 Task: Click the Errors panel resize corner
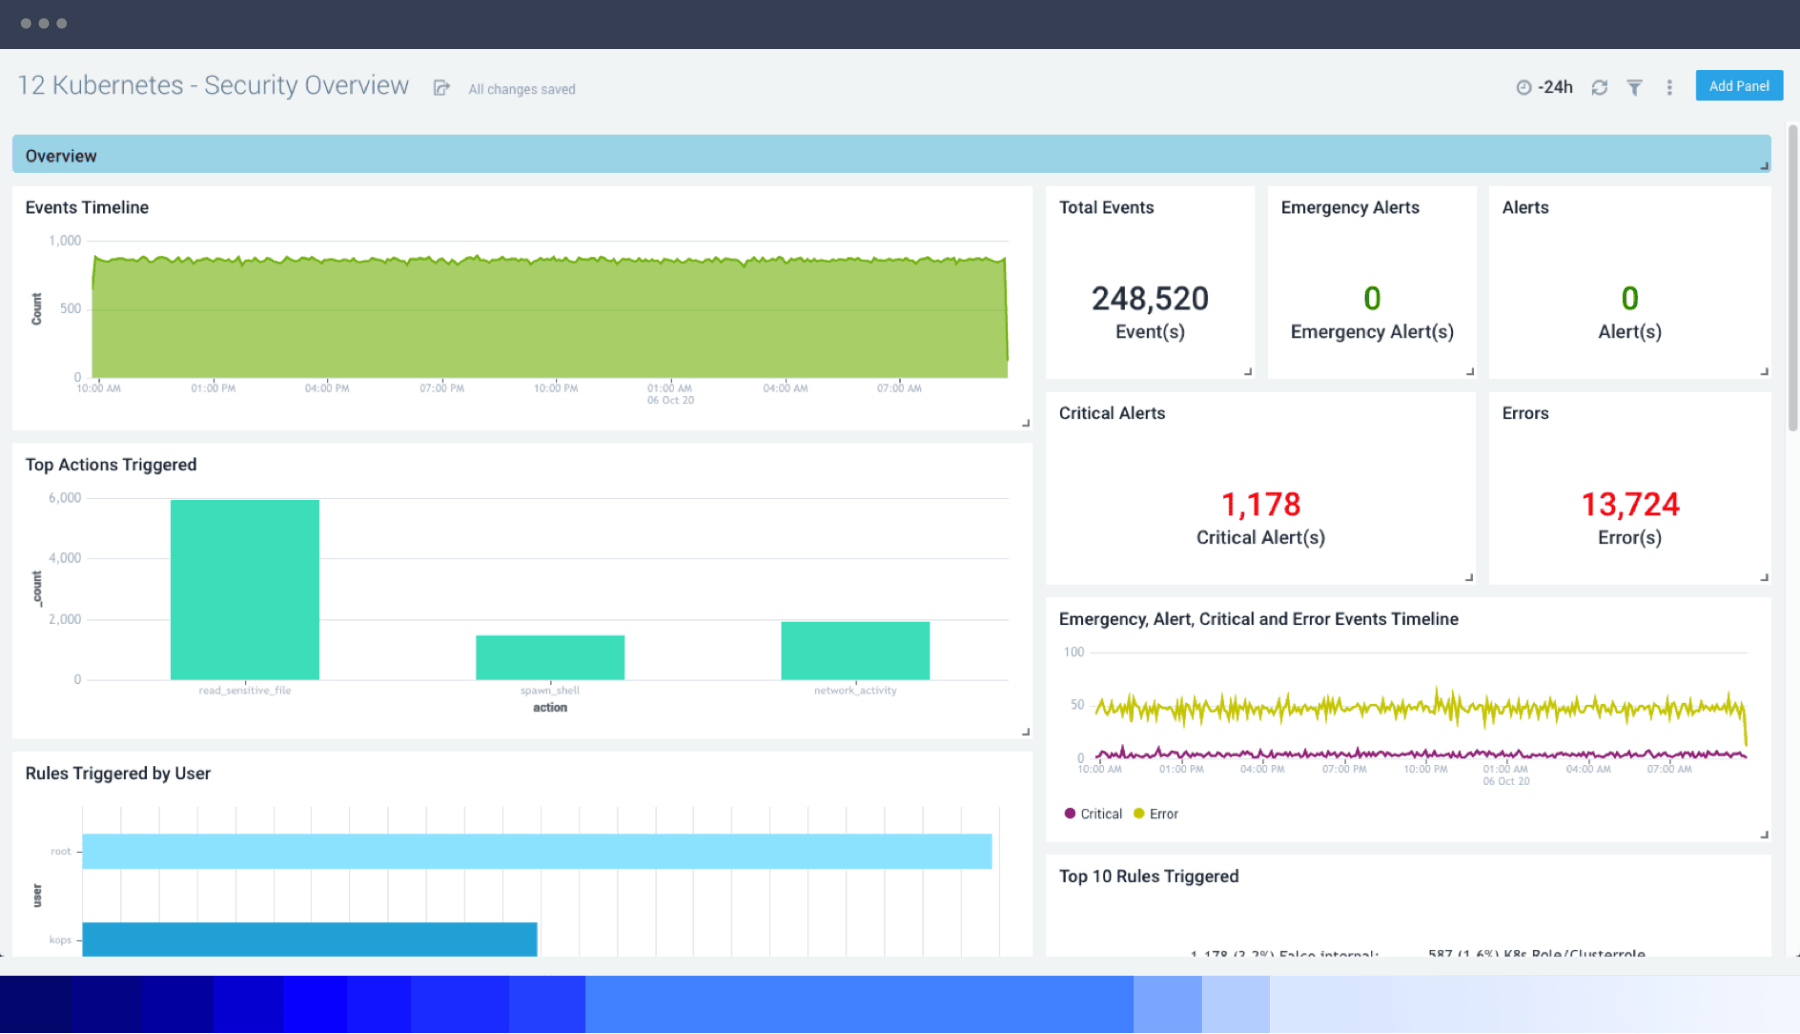[1764, 577]
